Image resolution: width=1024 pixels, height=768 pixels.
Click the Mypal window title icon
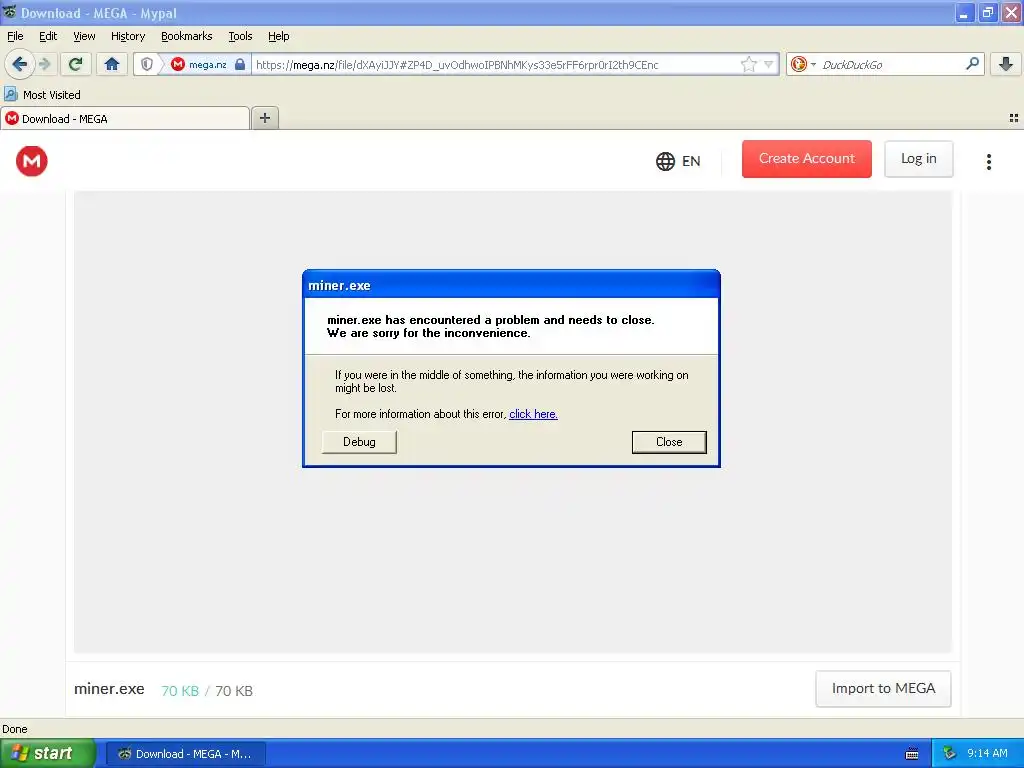point(9,12)
